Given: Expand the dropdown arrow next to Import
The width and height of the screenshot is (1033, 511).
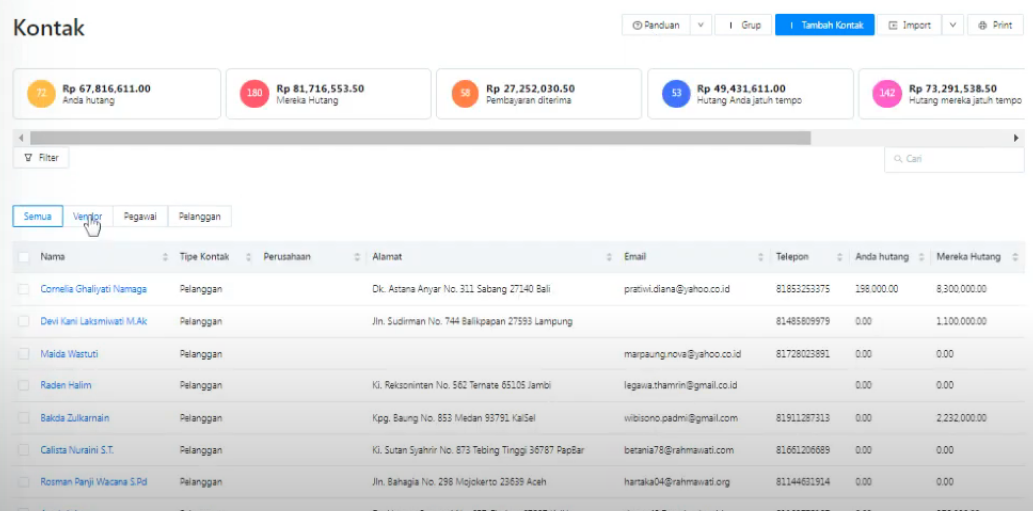Looking at the screenshot, I should coord(953,25).
